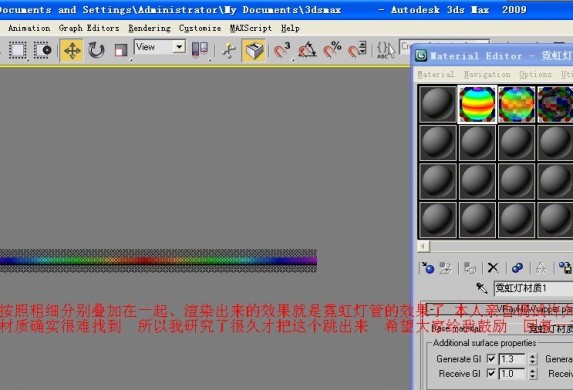This screenshot has height=390, width=573.
Task: Choose the Select and Scale tool
Action: point(120,50)
